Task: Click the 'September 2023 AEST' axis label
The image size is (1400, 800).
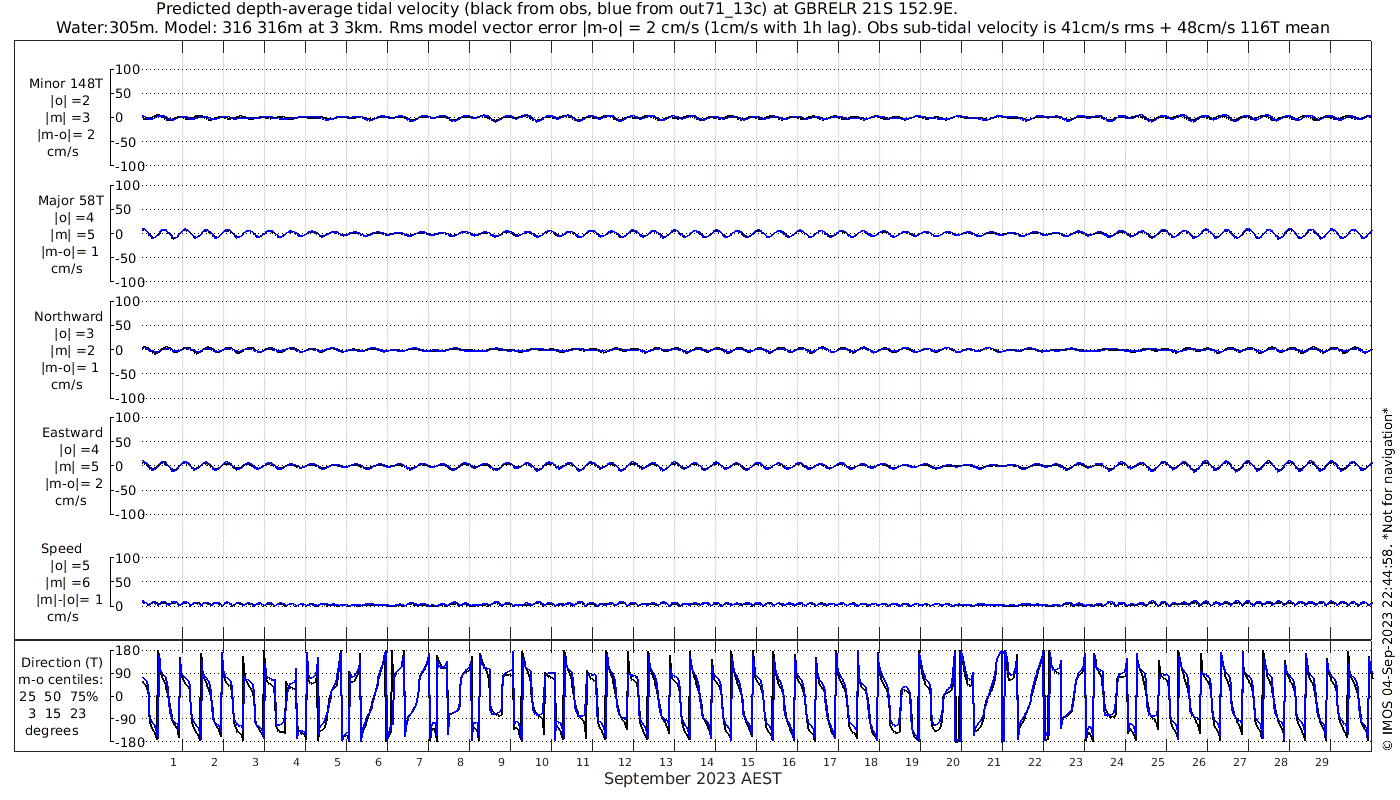Action: pos(692,779)
